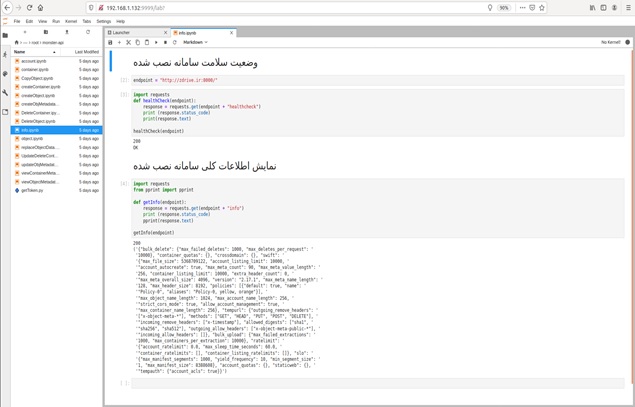Reload the browser page
The width and height of the screenshot is (635, 407).
click(x=29, y=8)
